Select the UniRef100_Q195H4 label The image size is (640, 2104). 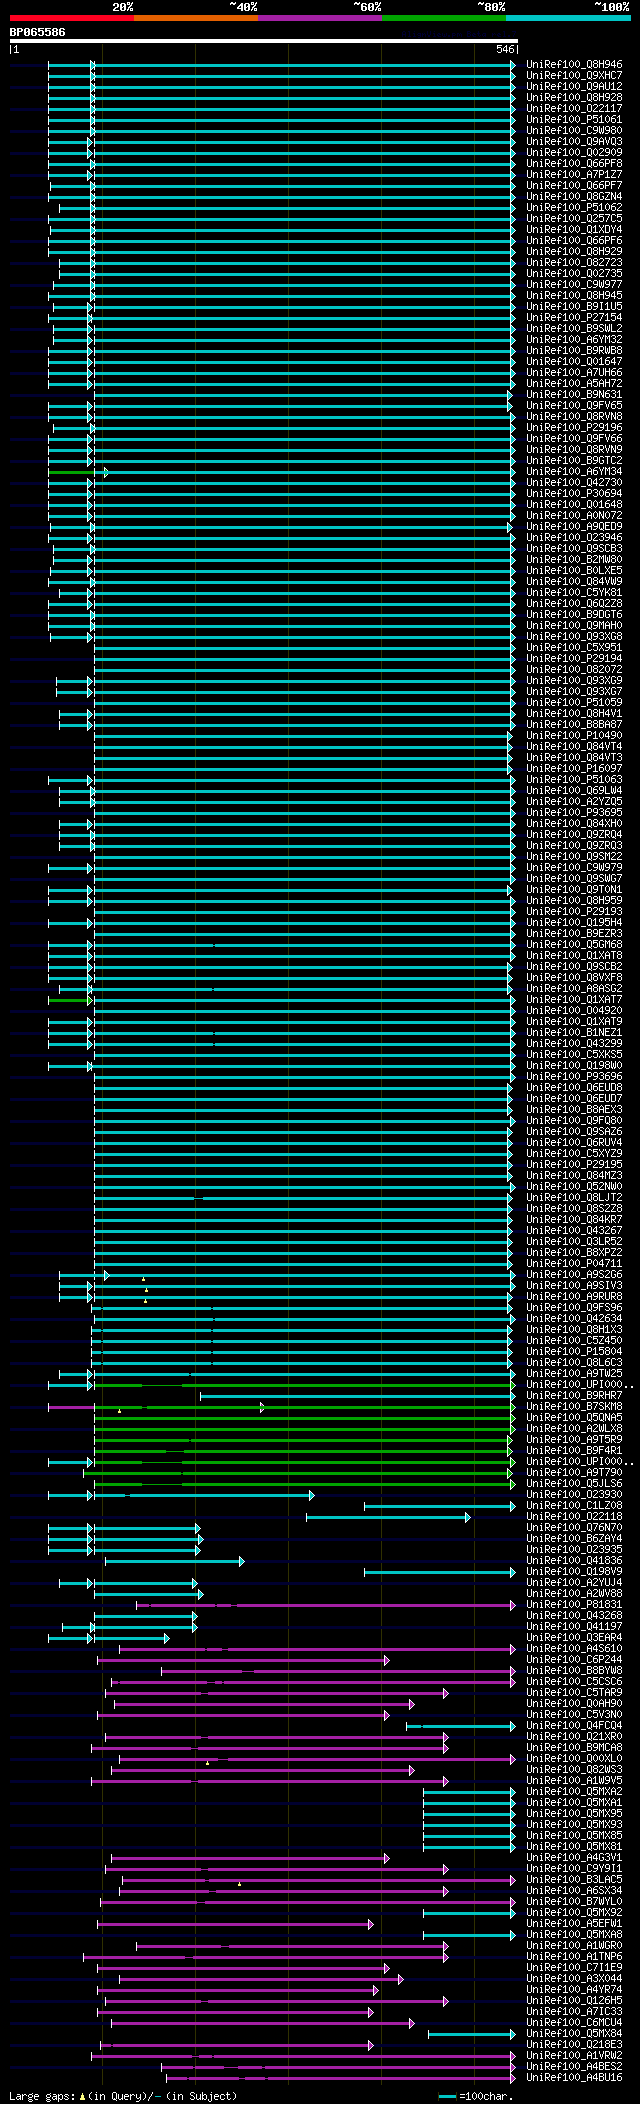[574, 923]
